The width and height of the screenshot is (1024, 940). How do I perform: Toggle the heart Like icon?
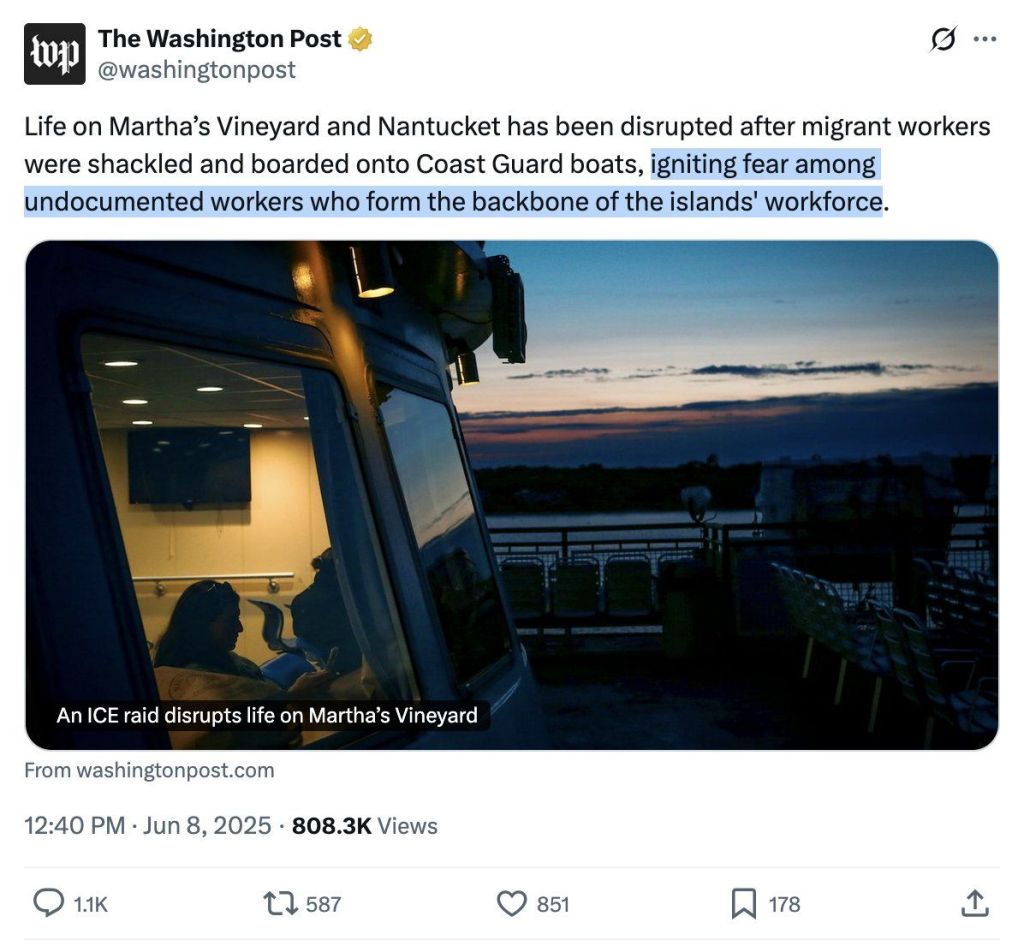(x=511, y=904)
